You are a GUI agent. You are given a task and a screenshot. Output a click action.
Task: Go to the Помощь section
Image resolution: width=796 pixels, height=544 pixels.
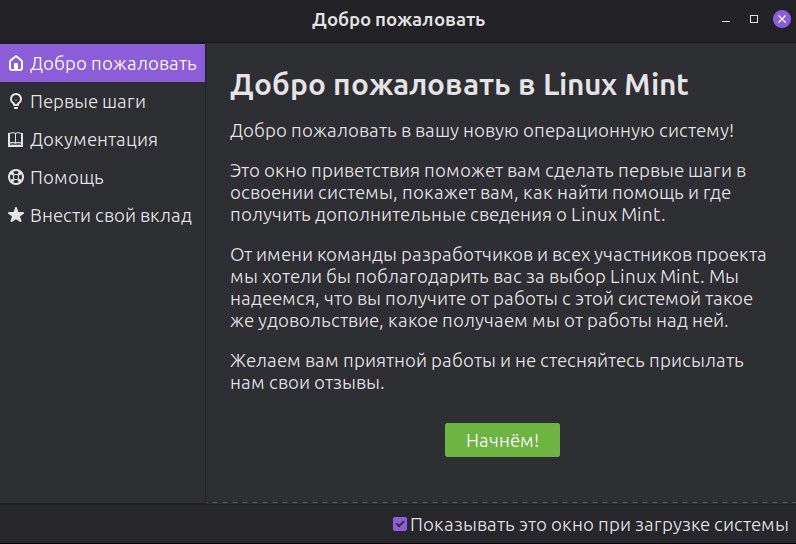(x=103, y=177)
